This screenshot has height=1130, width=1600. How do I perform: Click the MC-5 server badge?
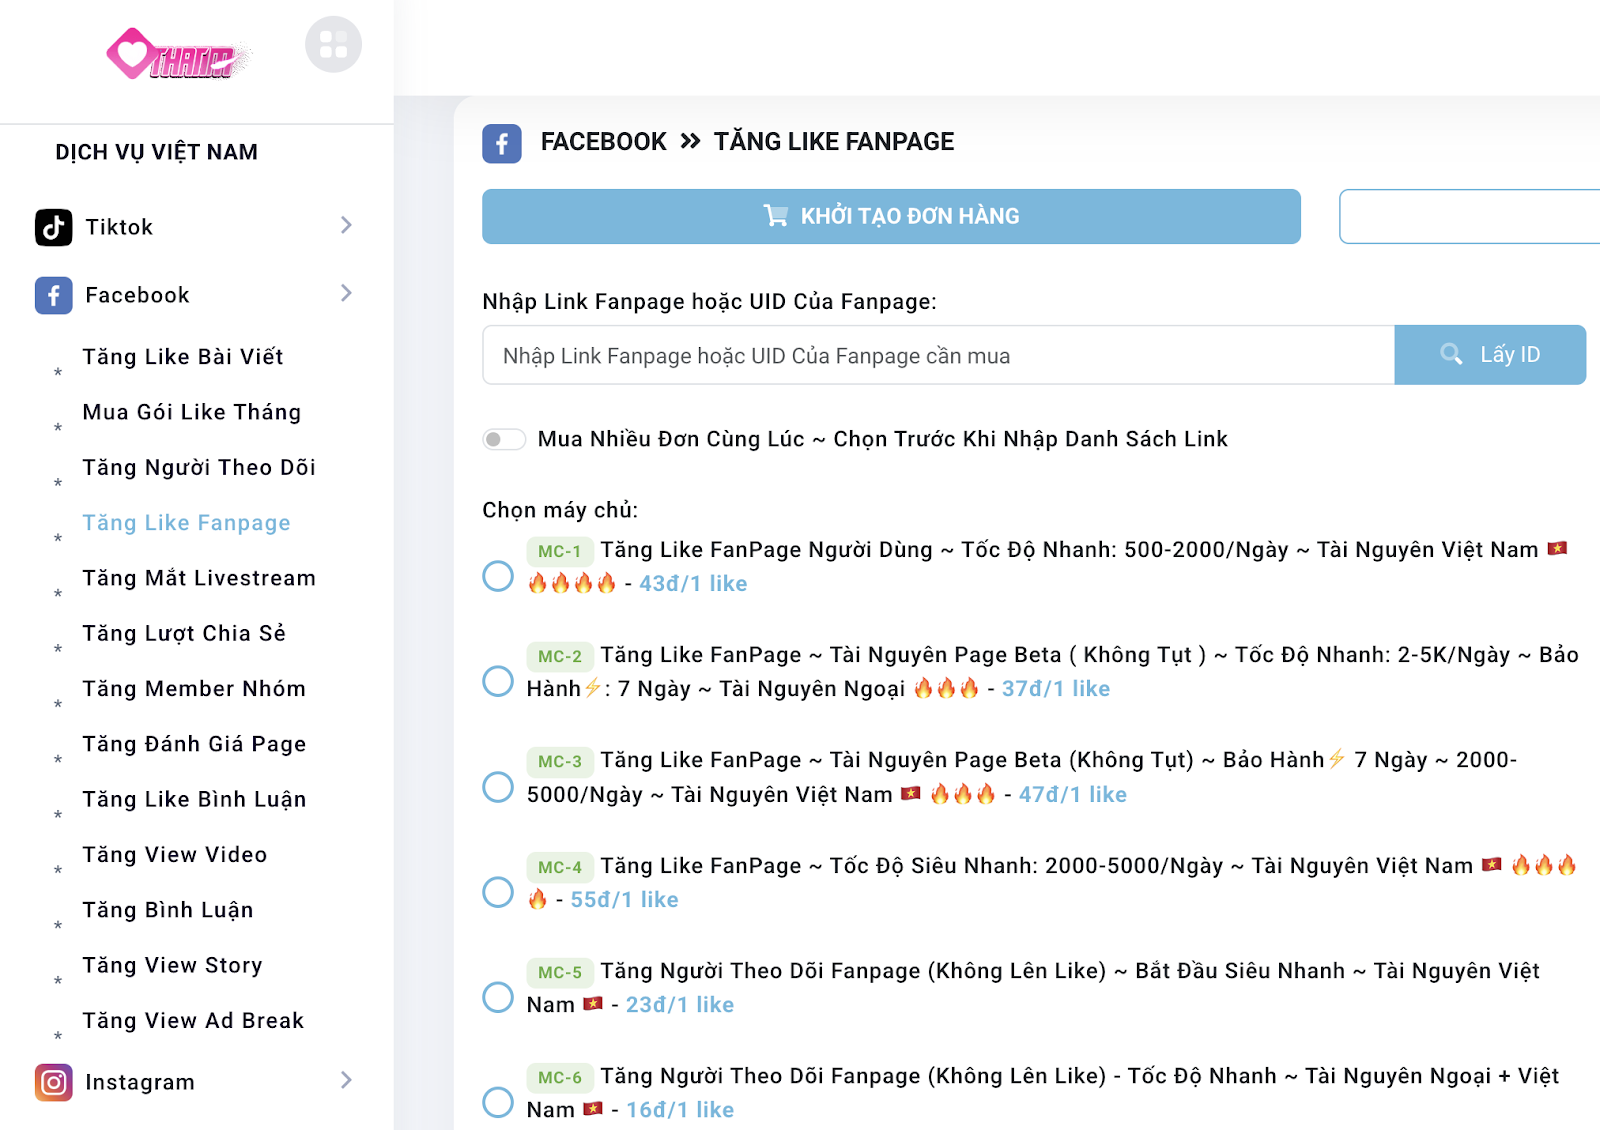(560, 972)
